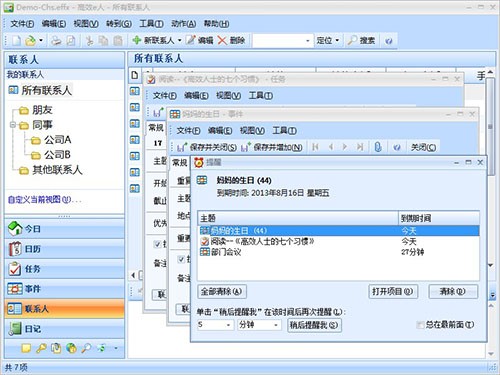Screen dimensions: 500x375
Task: Click 打开项目(O) button
Action: pos(393,292)
